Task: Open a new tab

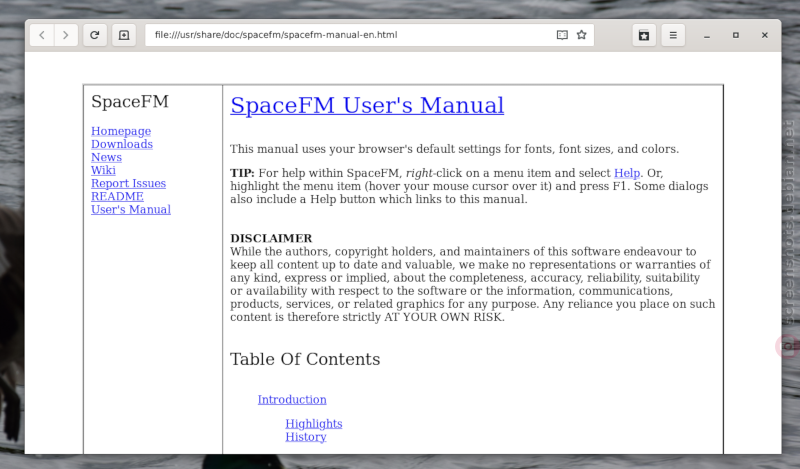Action: point(124,35)
